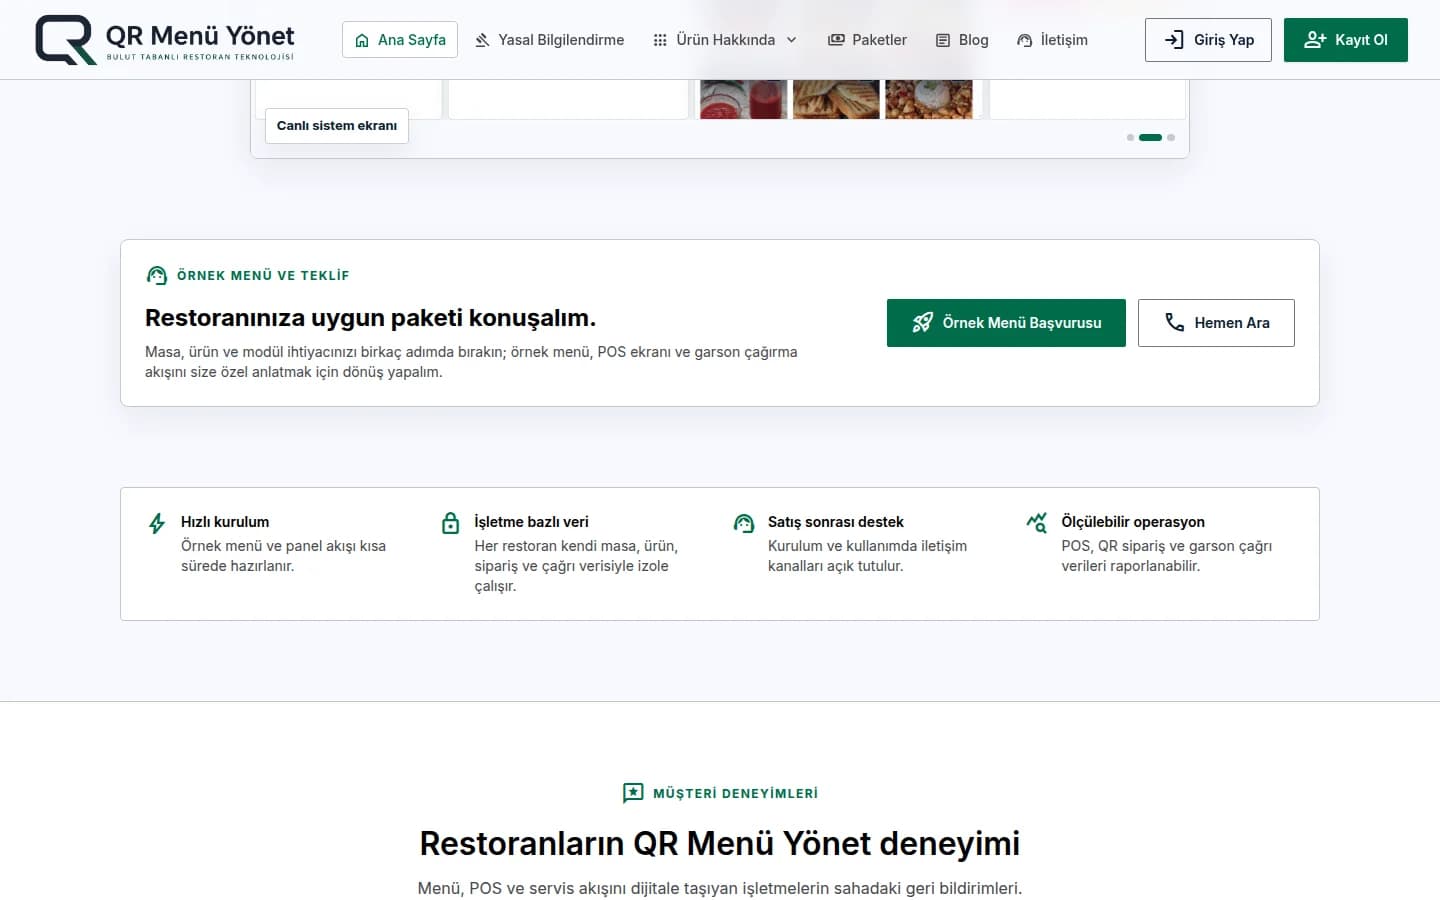This screenshot has height=900, width=1440.
Task: Expand the Ürün Hakkında dropdown chevron
Action: click(x=792, y=40)
